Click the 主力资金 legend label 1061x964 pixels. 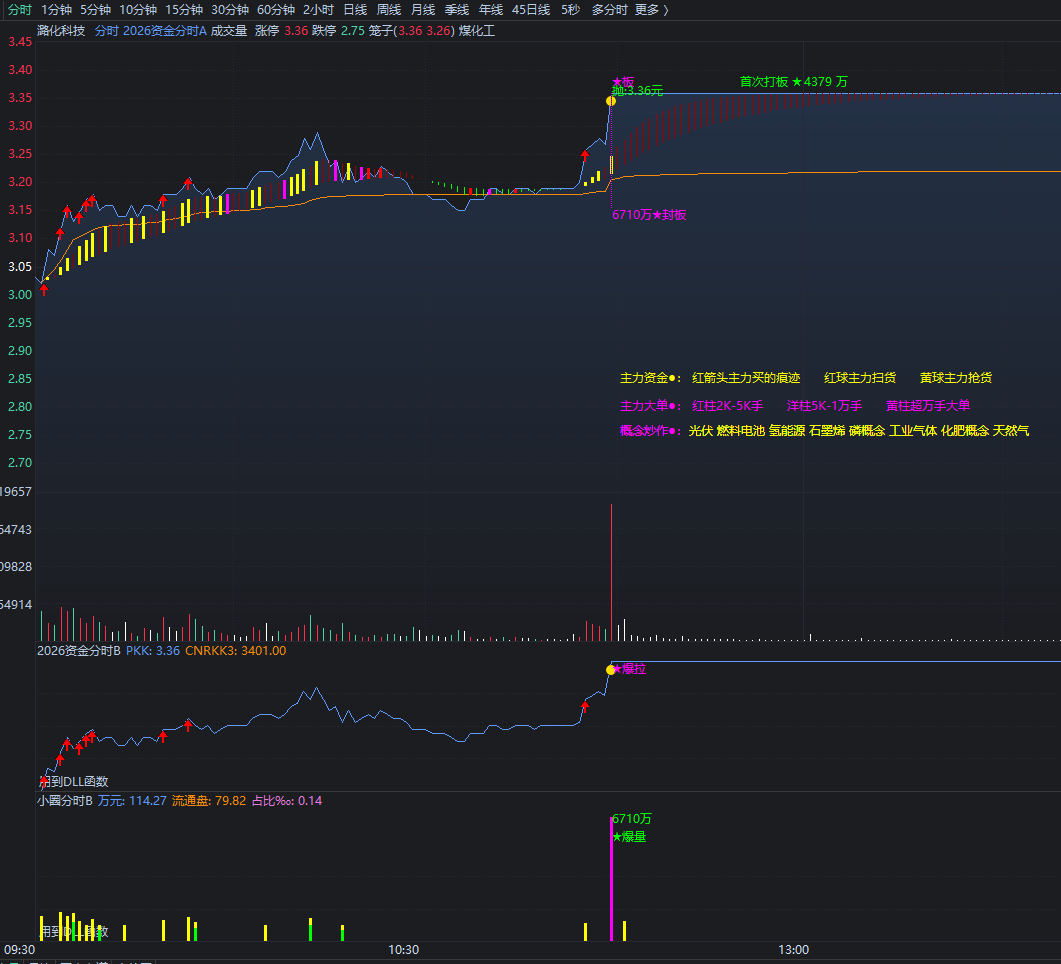tap(650, 377)
